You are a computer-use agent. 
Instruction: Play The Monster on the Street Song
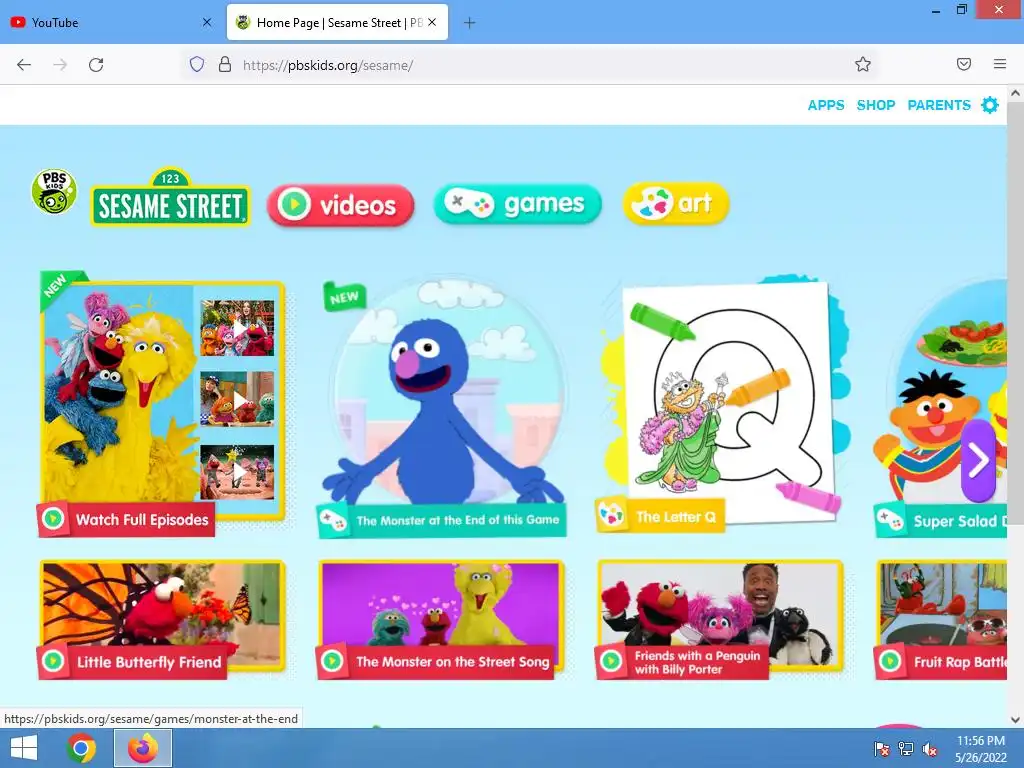441,620
